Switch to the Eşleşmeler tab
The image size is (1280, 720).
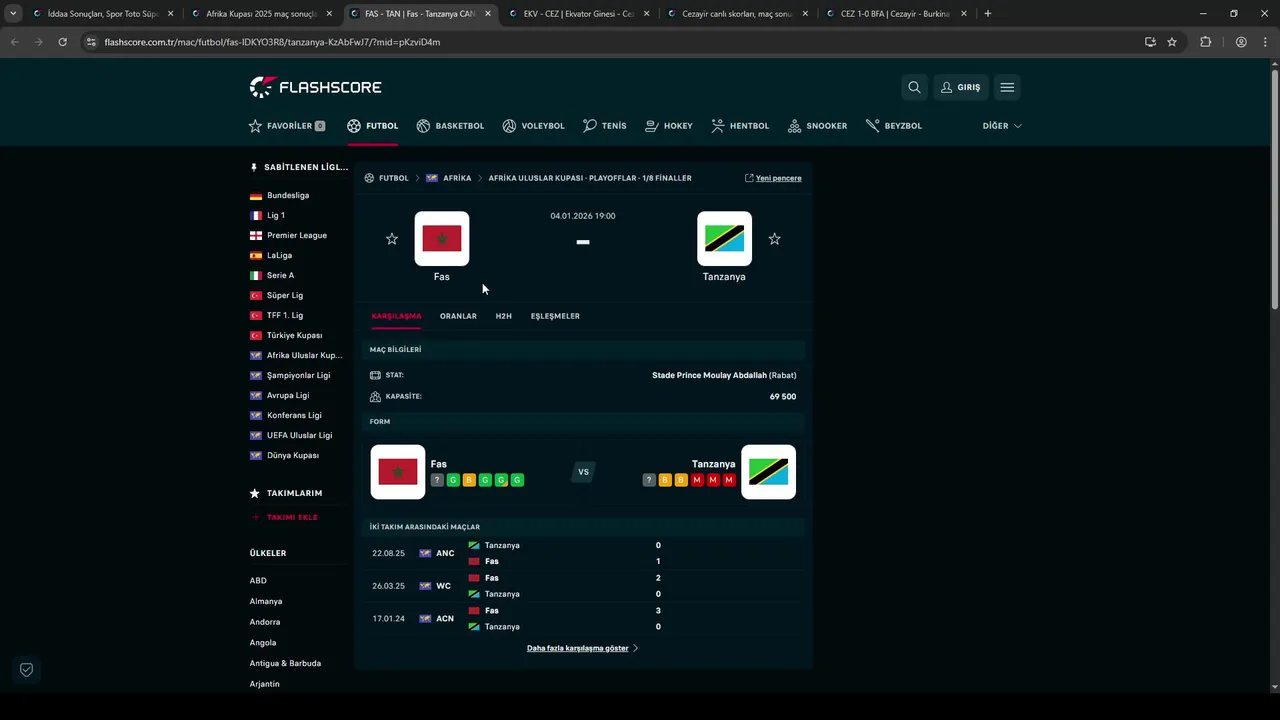click(x=555, y=316)
